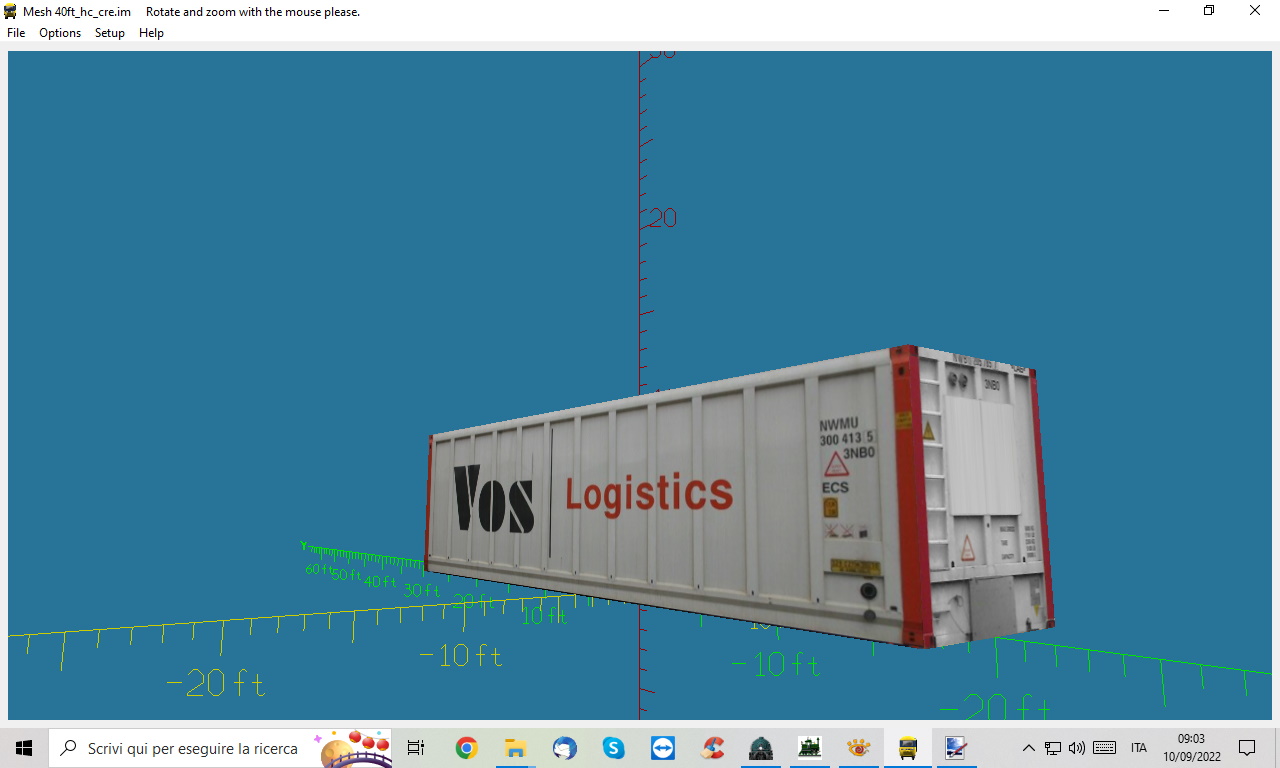This screenshot has width=1280, height=768.
Task: Click the Windows Start button
Action: point(24,748)
